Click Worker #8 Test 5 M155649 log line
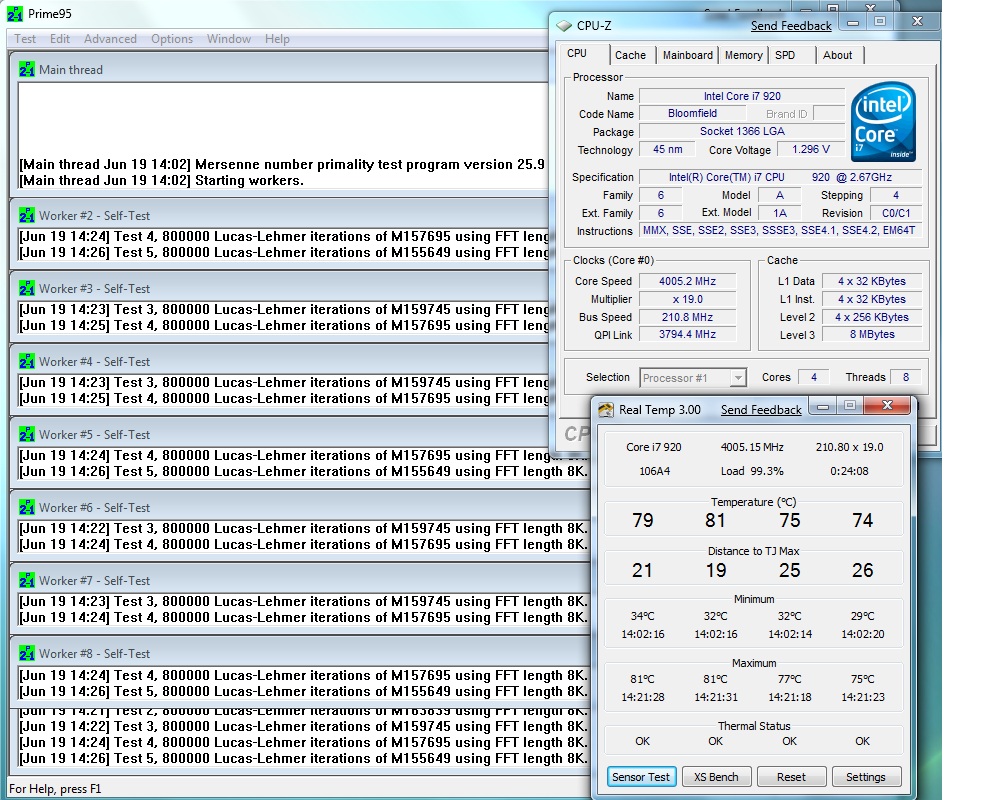1008x800 pixels. click(303, 691)
